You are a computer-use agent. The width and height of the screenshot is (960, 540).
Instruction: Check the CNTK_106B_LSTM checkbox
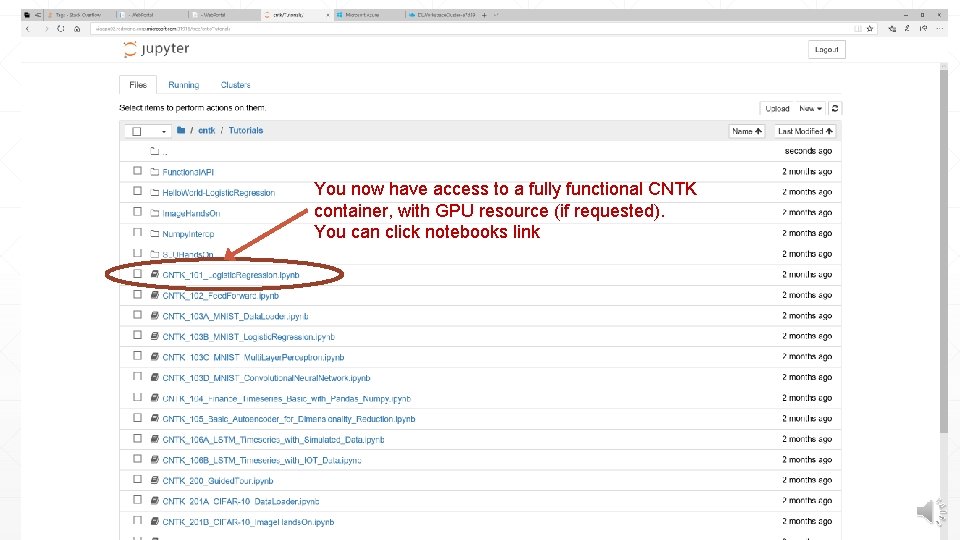[138, 459]
